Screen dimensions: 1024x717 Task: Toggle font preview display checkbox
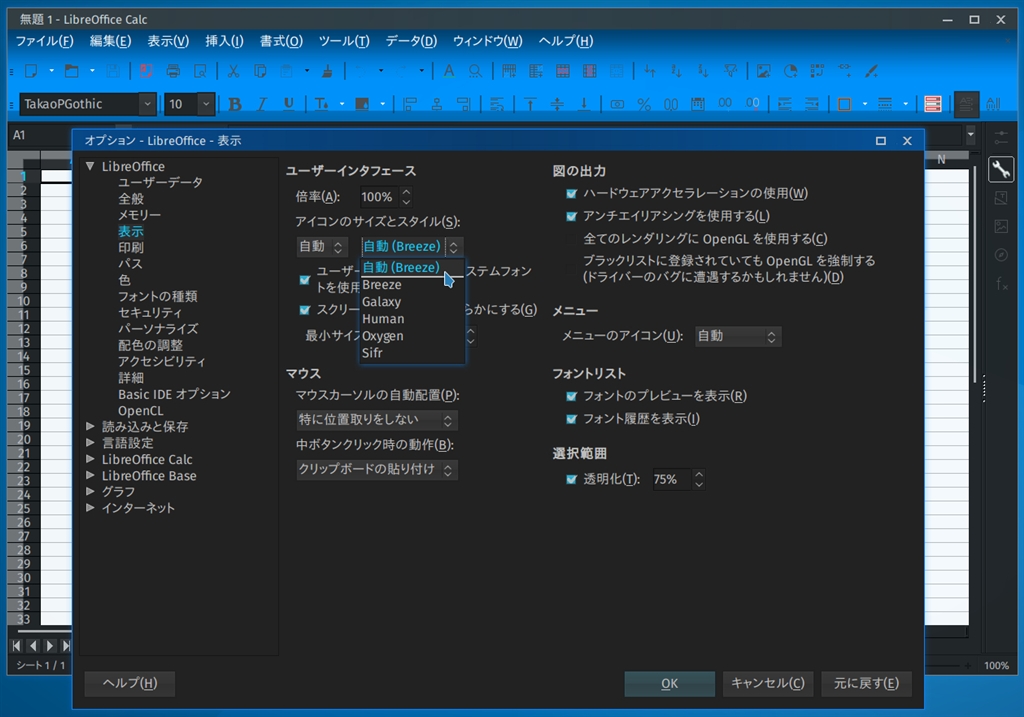[571, 396]
